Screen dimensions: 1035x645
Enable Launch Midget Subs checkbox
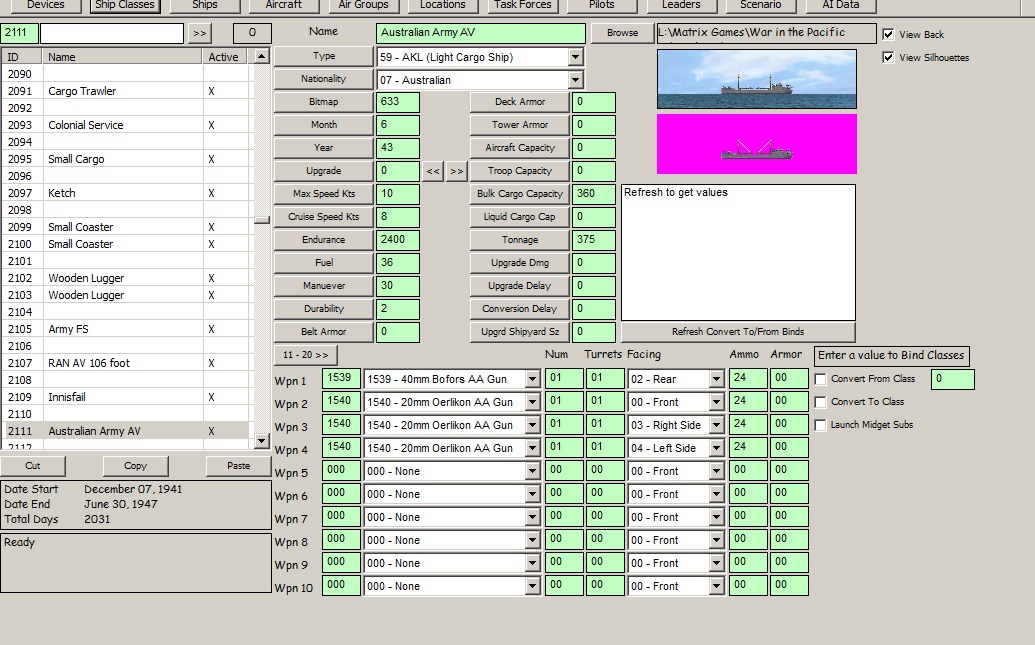click(x=820, y=425)
